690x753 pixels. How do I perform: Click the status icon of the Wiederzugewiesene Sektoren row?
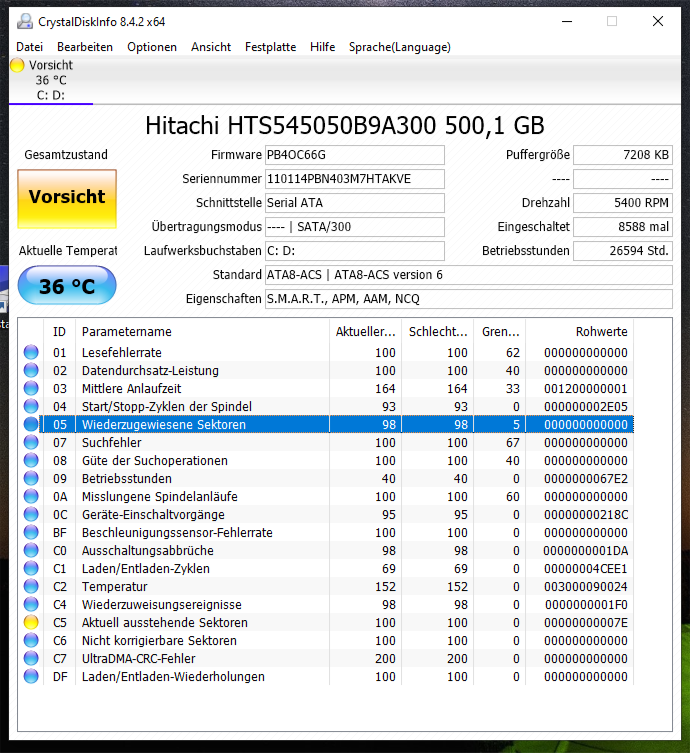point(31,424)
